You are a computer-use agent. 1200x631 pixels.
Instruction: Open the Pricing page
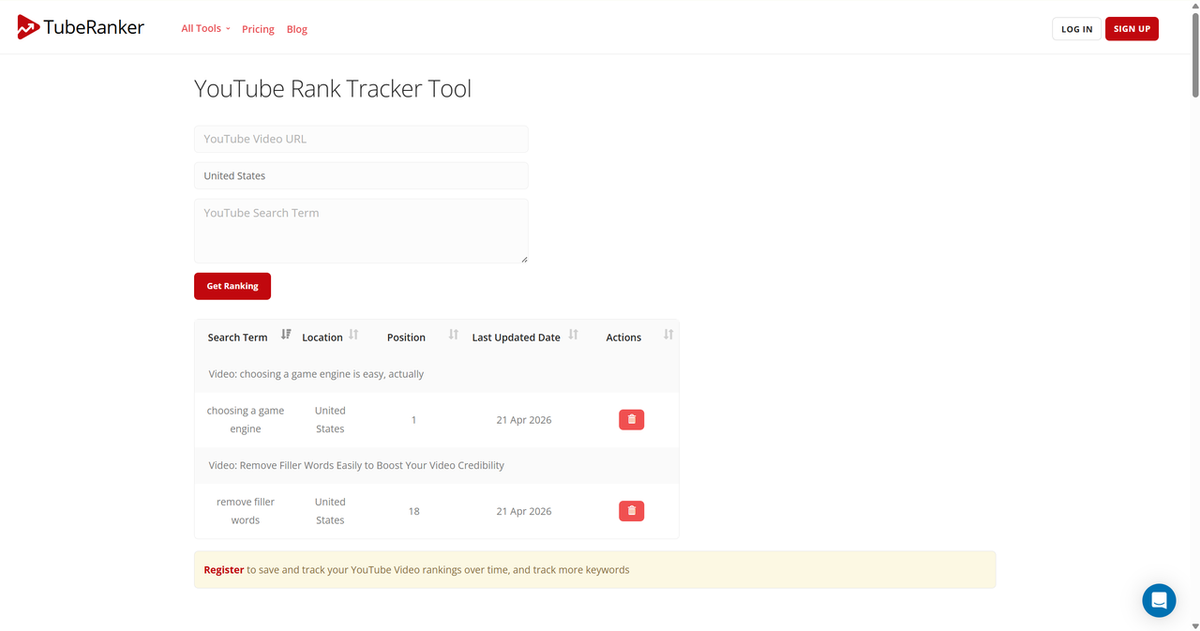258,29
